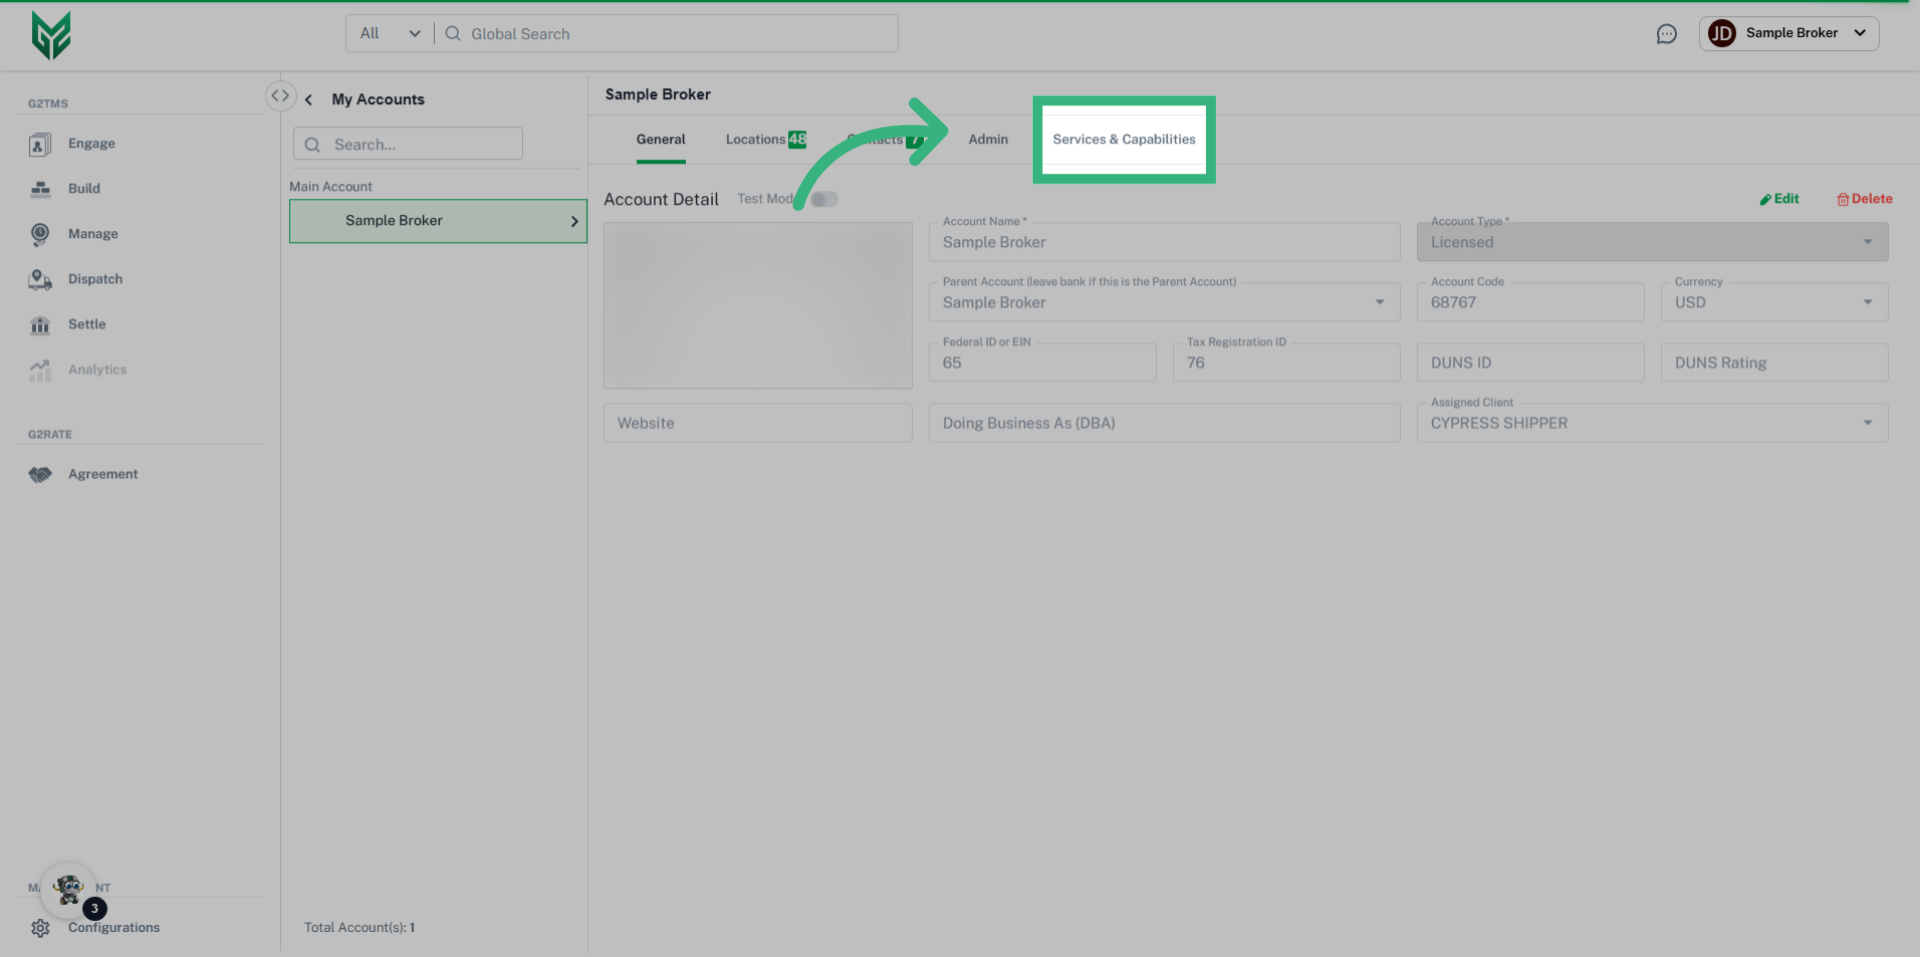This screenshot has width=1920, height=957.
Task: Open the All search scope dropdown
Action: point(388,33)
